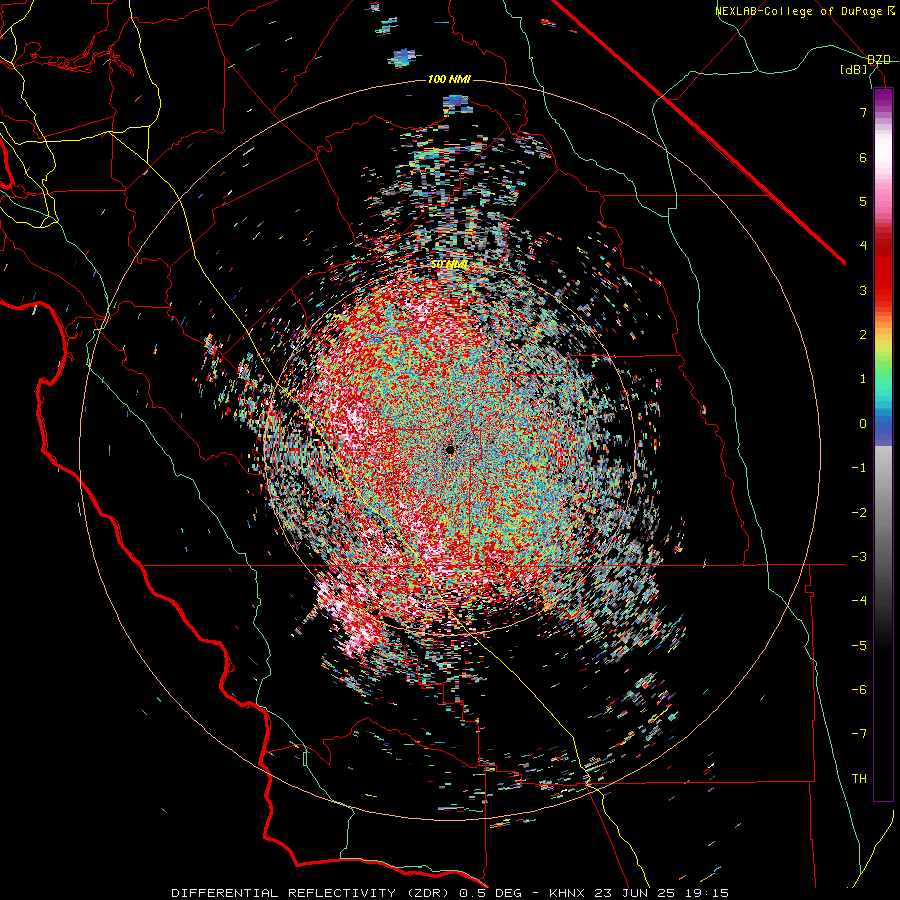
Task: Click the vertical ZDR color scale bar
Action: pyautogui.click(x=883, y=445)
